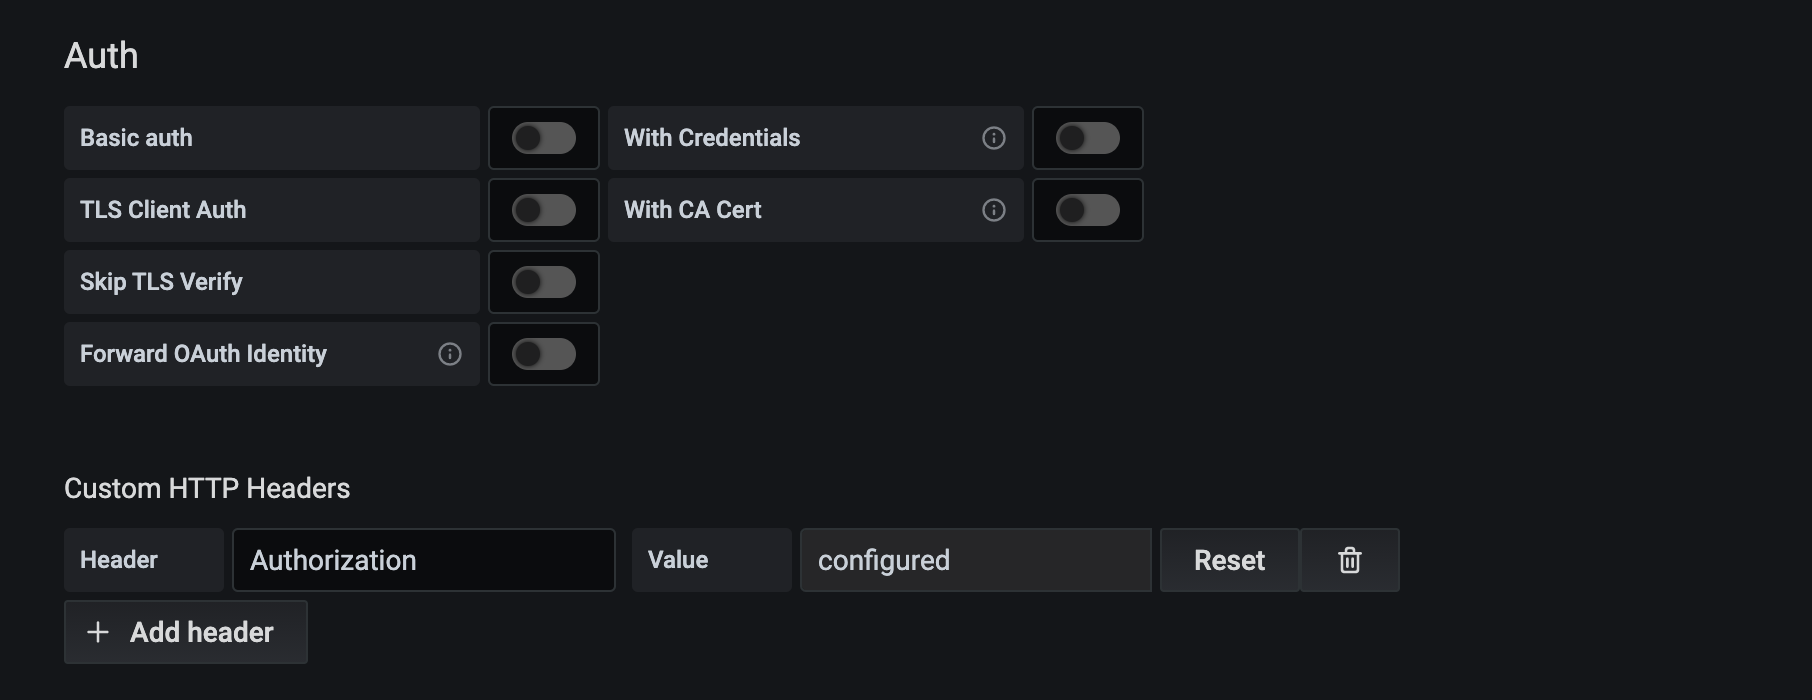Enable TLS Client Auth

point(543,210)
